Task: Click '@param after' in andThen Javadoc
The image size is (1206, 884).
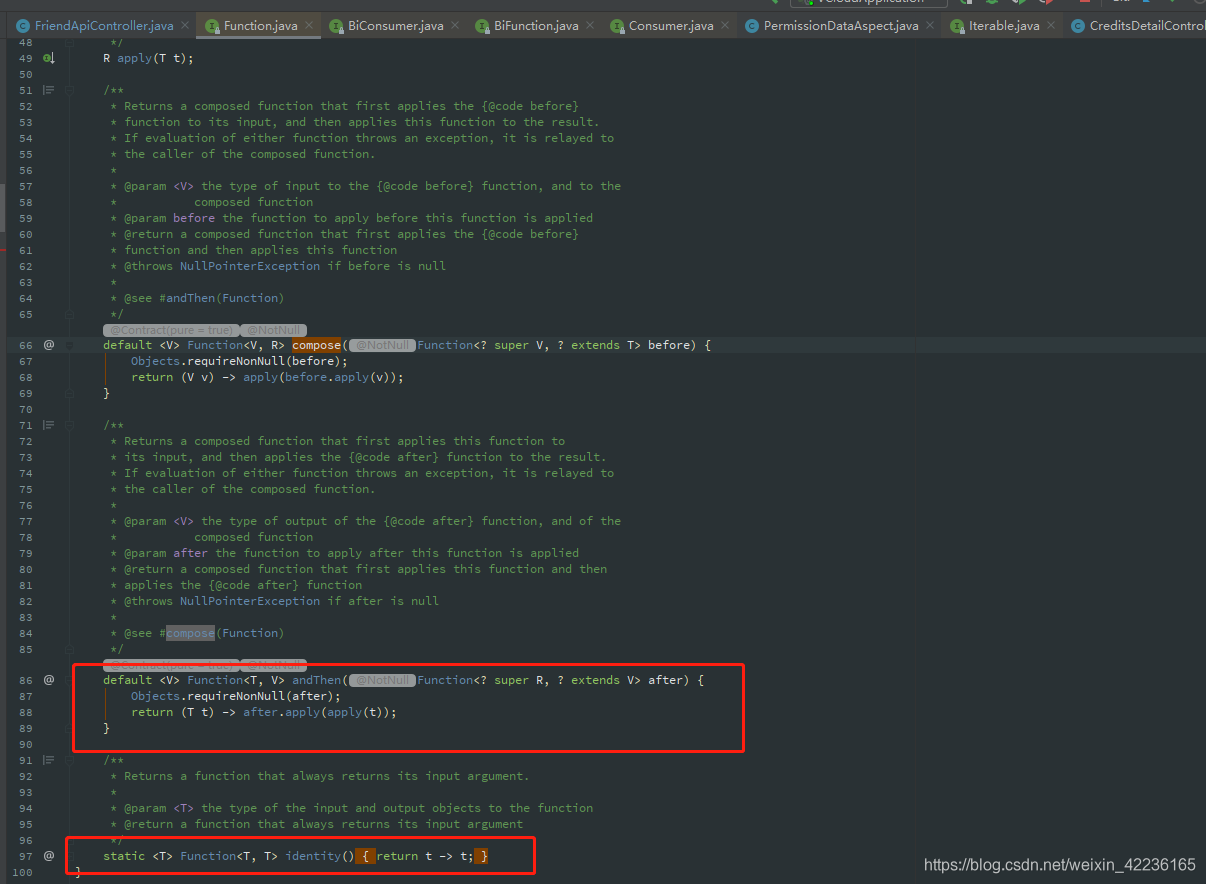Action: [166, 553]
